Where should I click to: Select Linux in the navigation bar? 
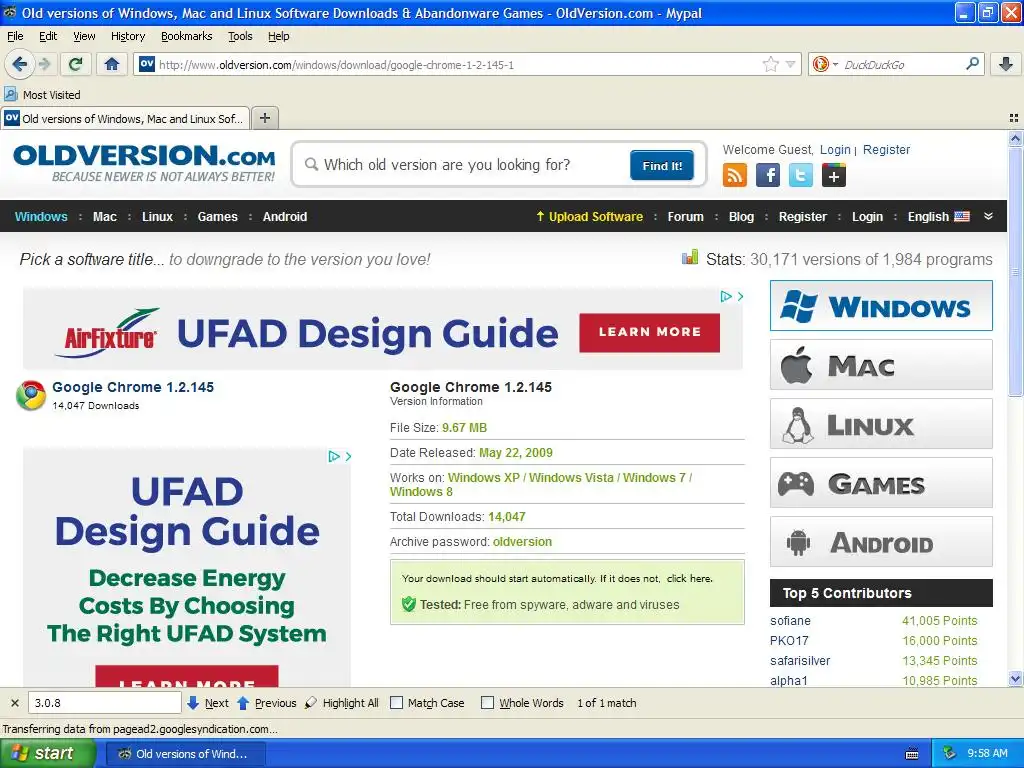tap(157, 216)
